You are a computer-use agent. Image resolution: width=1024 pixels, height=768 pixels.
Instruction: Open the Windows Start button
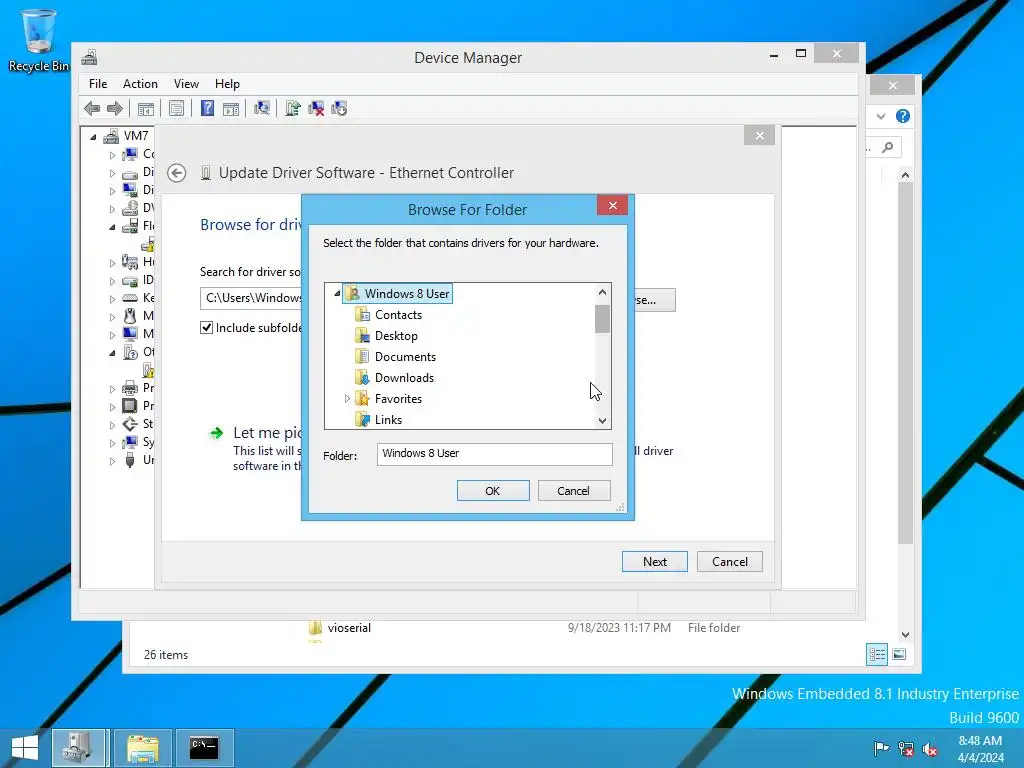[25, 748]
